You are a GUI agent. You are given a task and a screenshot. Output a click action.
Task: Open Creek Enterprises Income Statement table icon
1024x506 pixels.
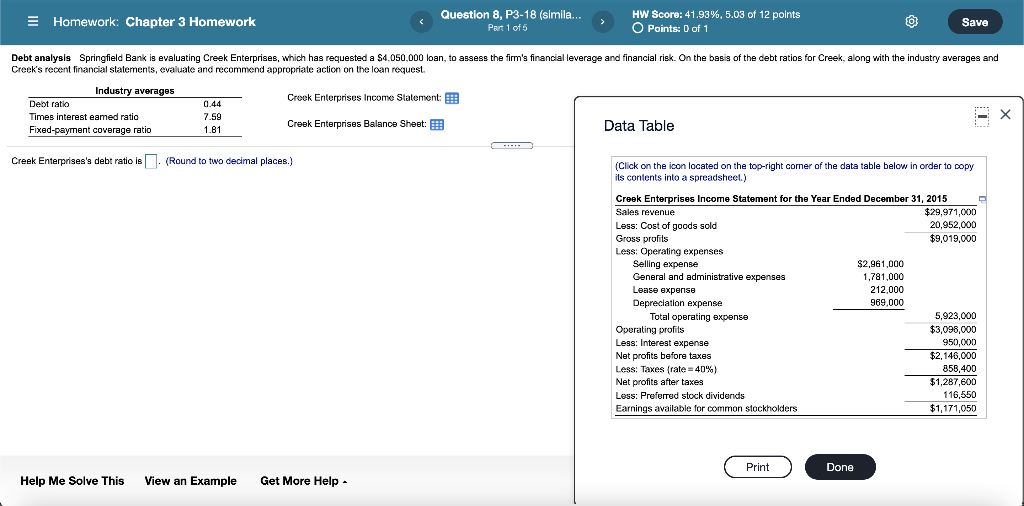(452, 98)
